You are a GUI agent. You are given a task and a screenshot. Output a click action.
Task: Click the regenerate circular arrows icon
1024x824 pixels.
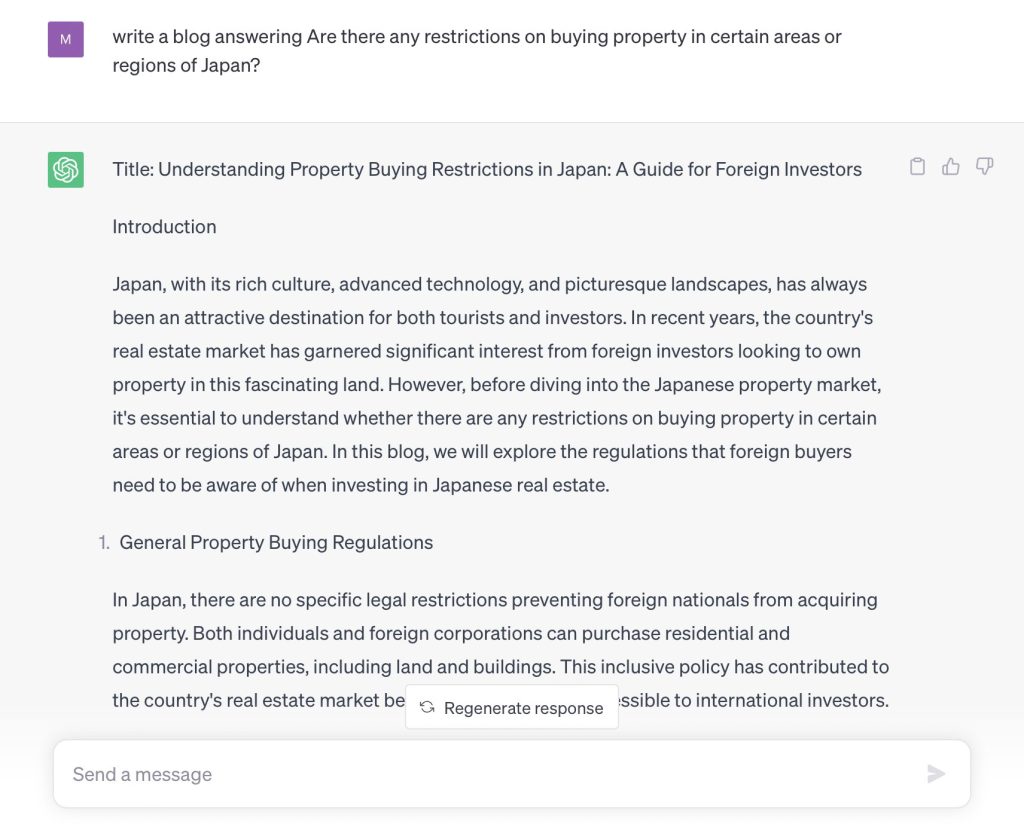click(427, 708)
